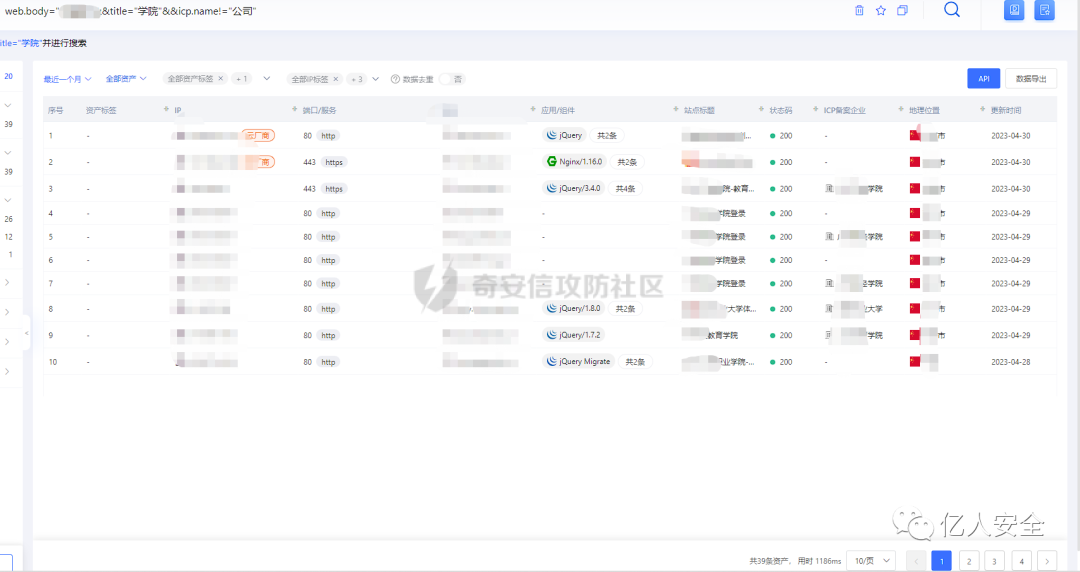Go to page 4
Screen dimensions: 1080x572
tap(1021, 561)
